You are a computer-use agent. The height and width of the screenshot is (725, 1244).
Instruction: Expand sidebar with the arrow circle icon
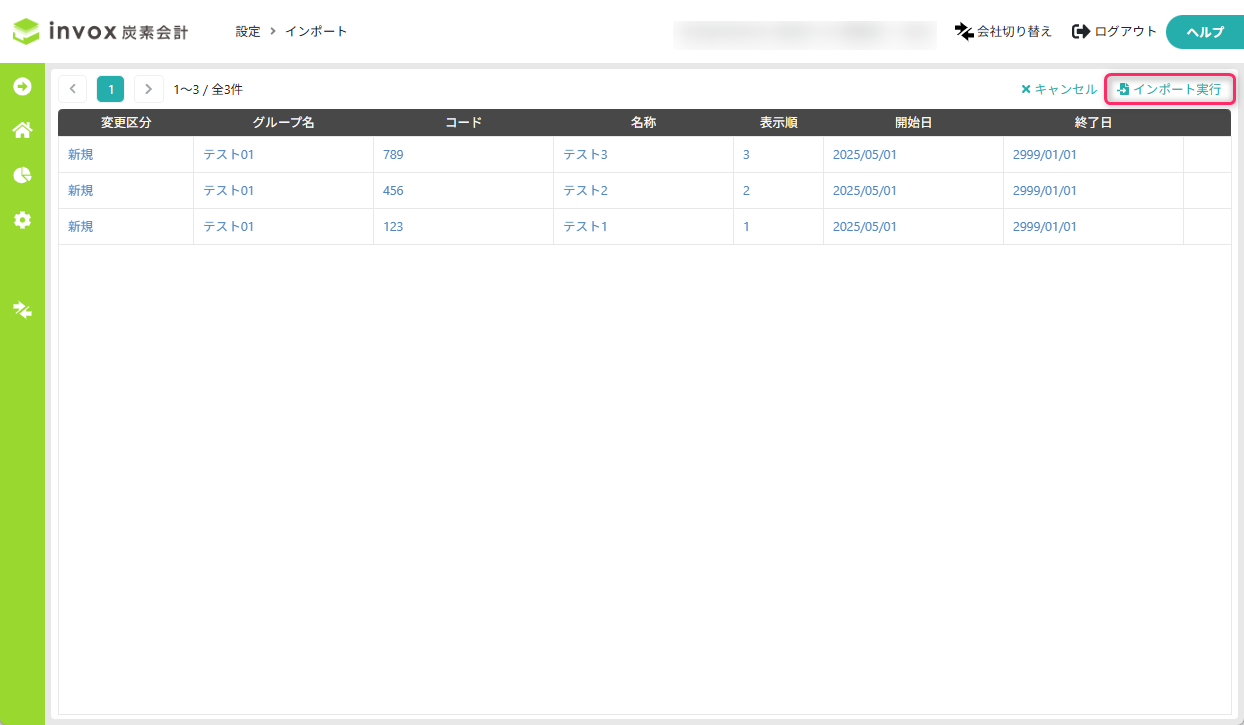click(x=22, y=87)
